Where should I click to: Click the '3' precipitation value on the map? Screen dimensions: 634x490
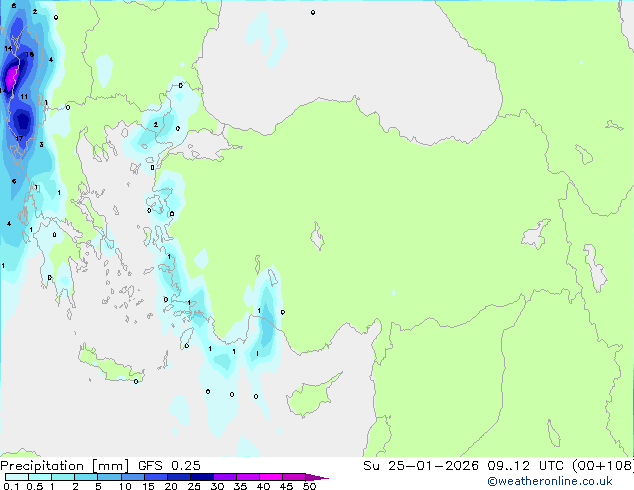[x=41, y=144]
